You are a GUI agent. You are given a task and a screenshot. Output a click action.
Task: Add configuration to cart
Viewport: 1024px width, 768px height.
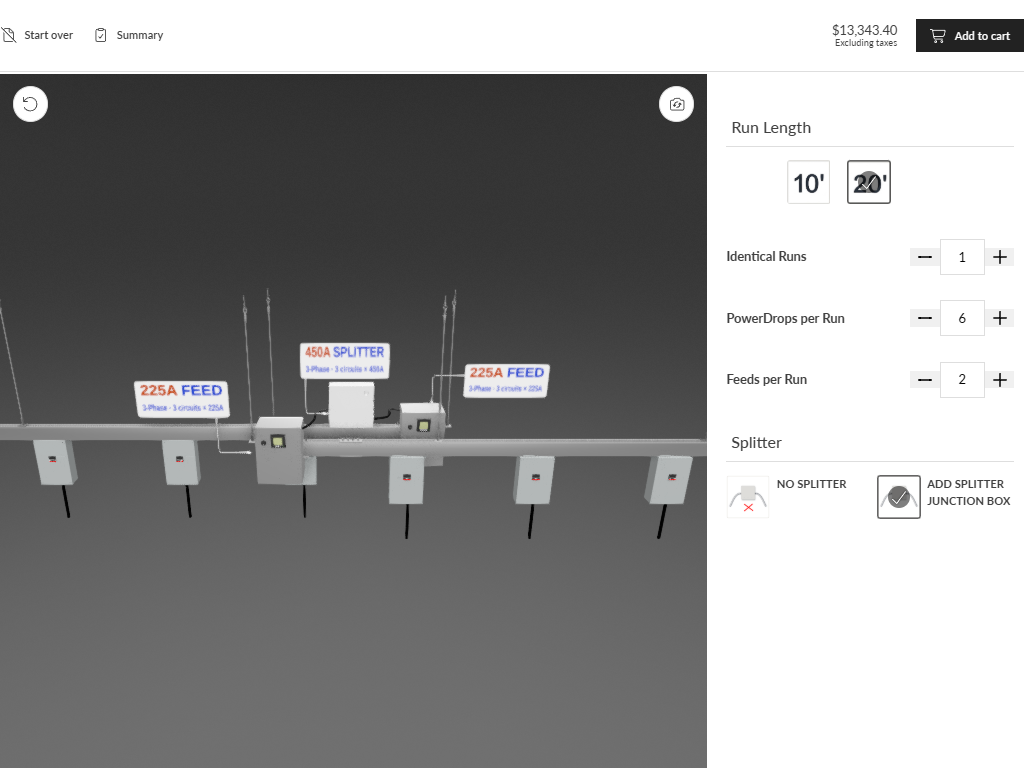point(970,36)
